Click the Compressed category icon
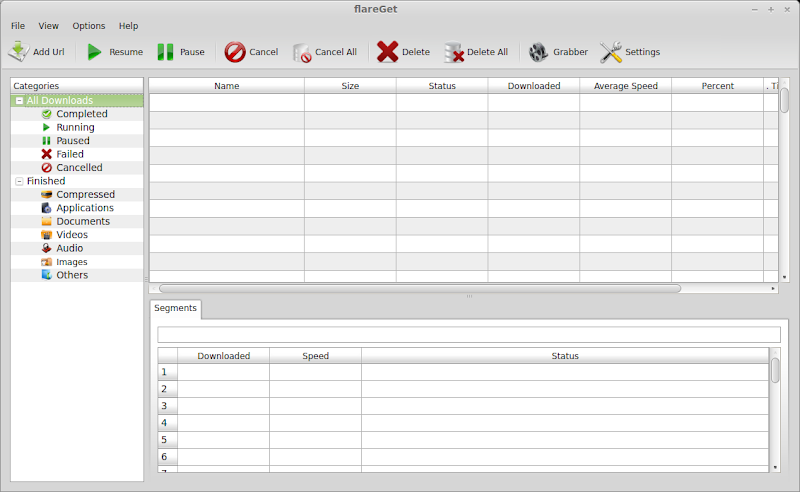This screenshot has width=800, height=492. pyautogui.click(x=46, y=194)
